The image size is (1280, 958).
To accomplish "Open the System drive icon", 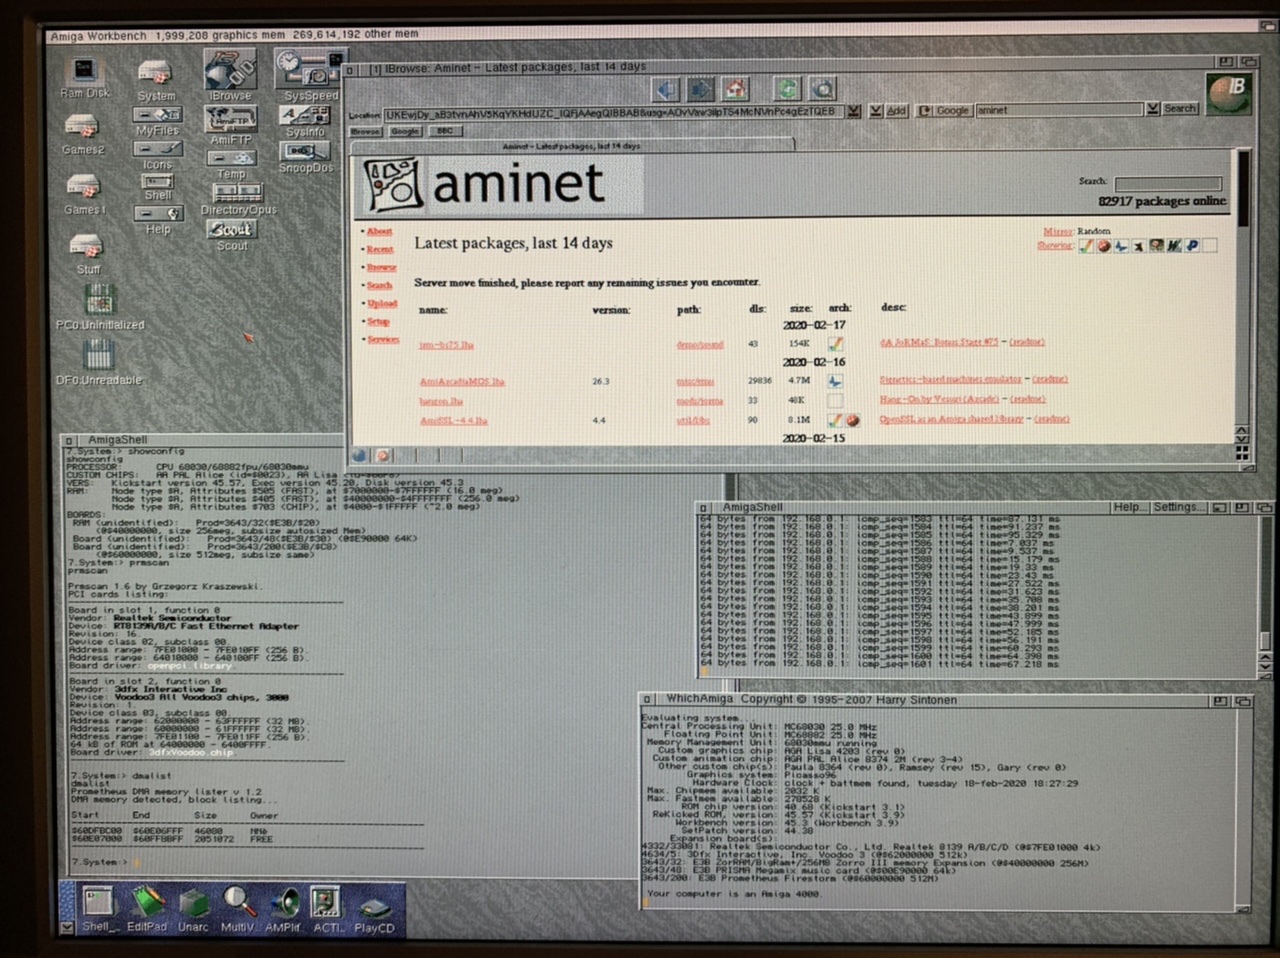I will tap(156, 80).
